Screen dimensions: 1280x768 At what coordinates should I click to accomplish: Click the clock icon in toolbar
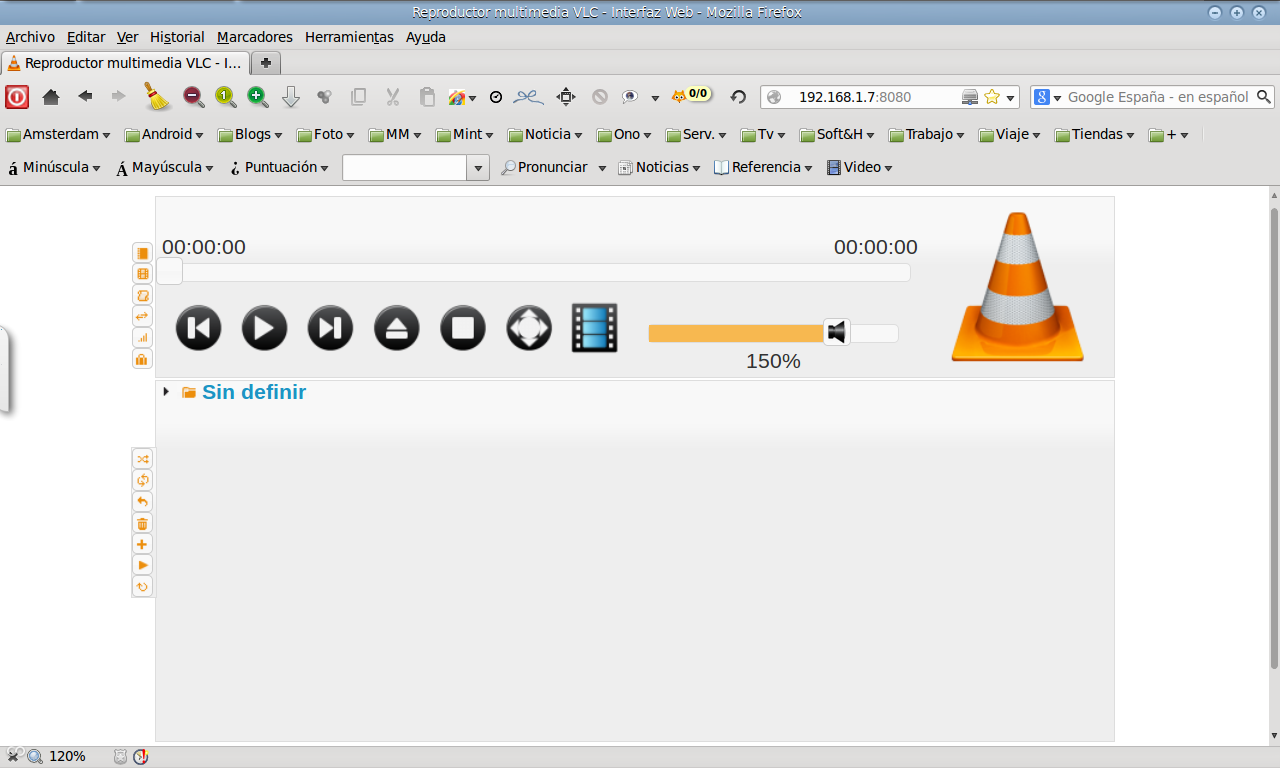pyautogui.click(x=496, y=97)
